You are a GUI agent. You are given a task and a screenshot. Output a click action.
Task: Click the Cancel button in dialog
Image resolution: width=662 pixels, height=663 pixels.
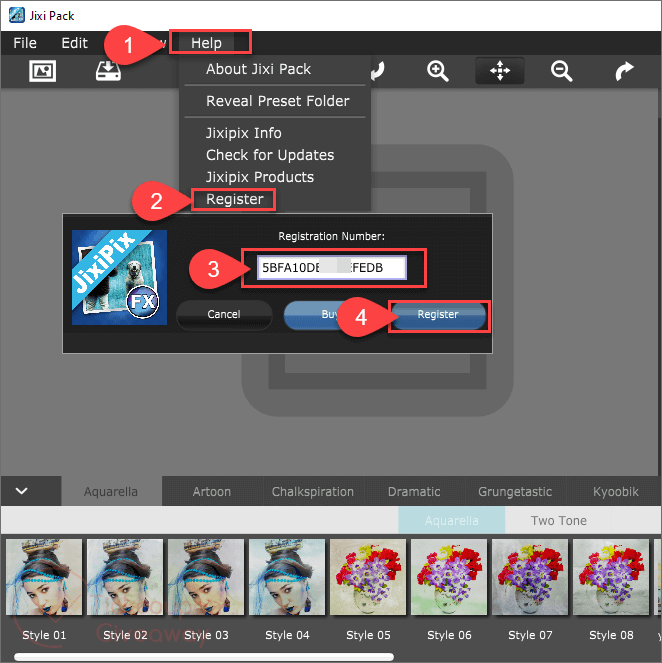pyautogui.click(x=224, y=314)
